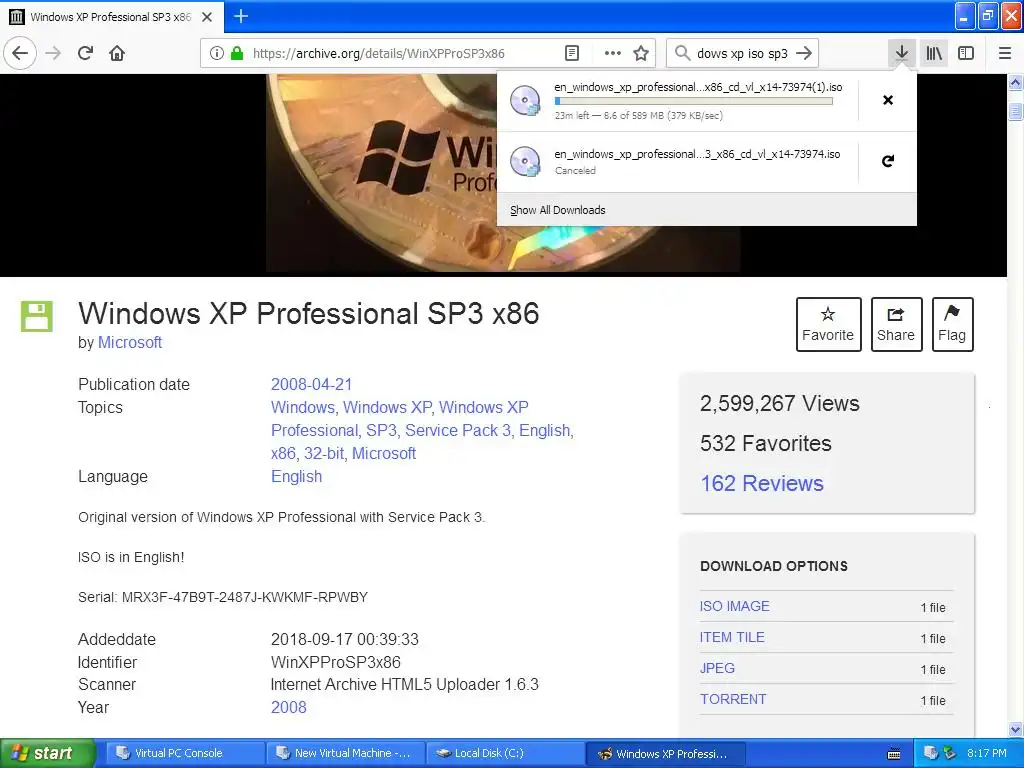Open the Windows Start menu
The width and height of the screenshot is (1024, 768).
(x=47, y=753)
